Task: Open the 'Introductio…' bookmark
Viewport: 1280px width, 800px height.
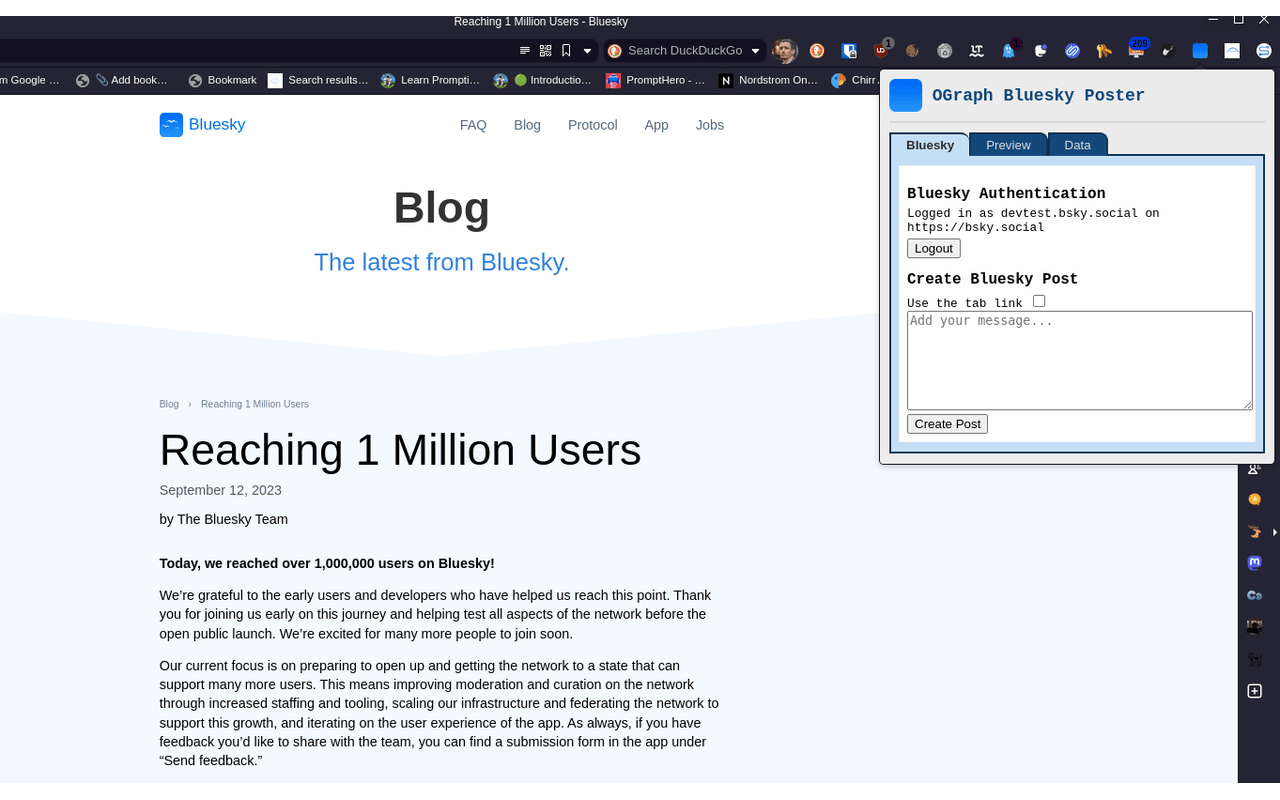Action: (542, 80)
